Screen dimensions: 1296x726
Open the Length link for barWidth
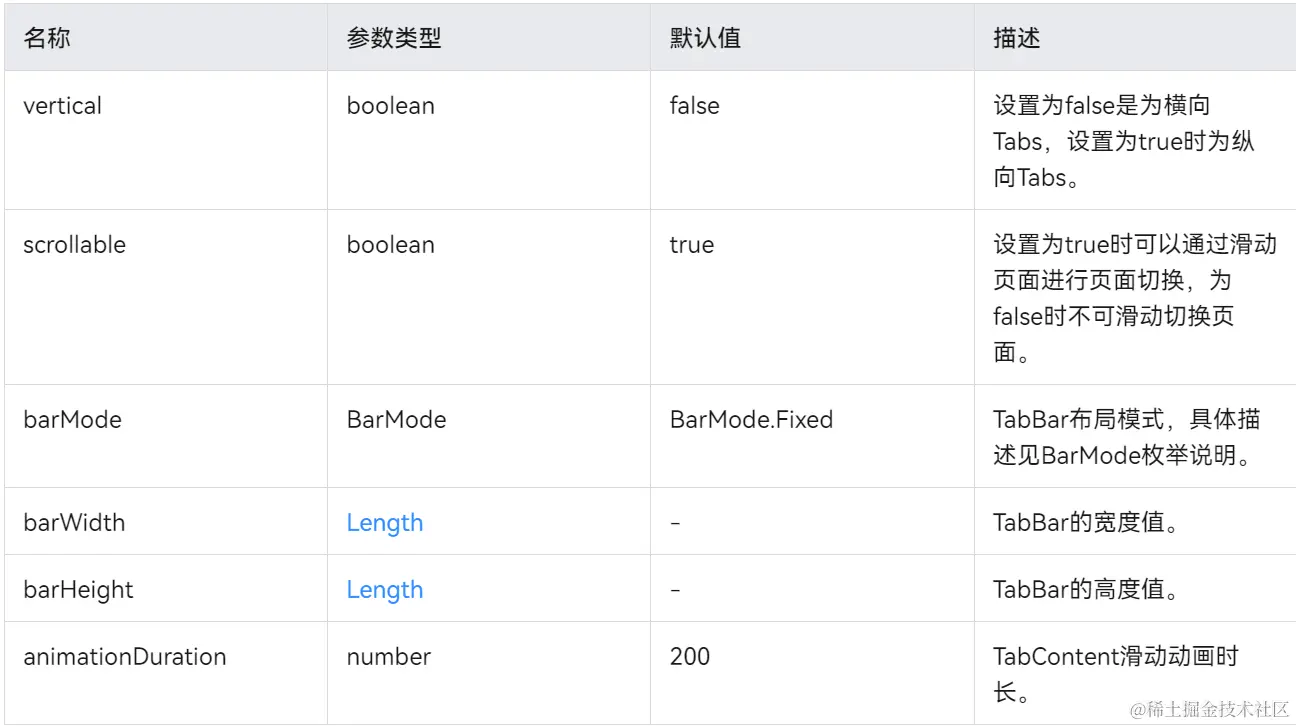tap(385, 522)
